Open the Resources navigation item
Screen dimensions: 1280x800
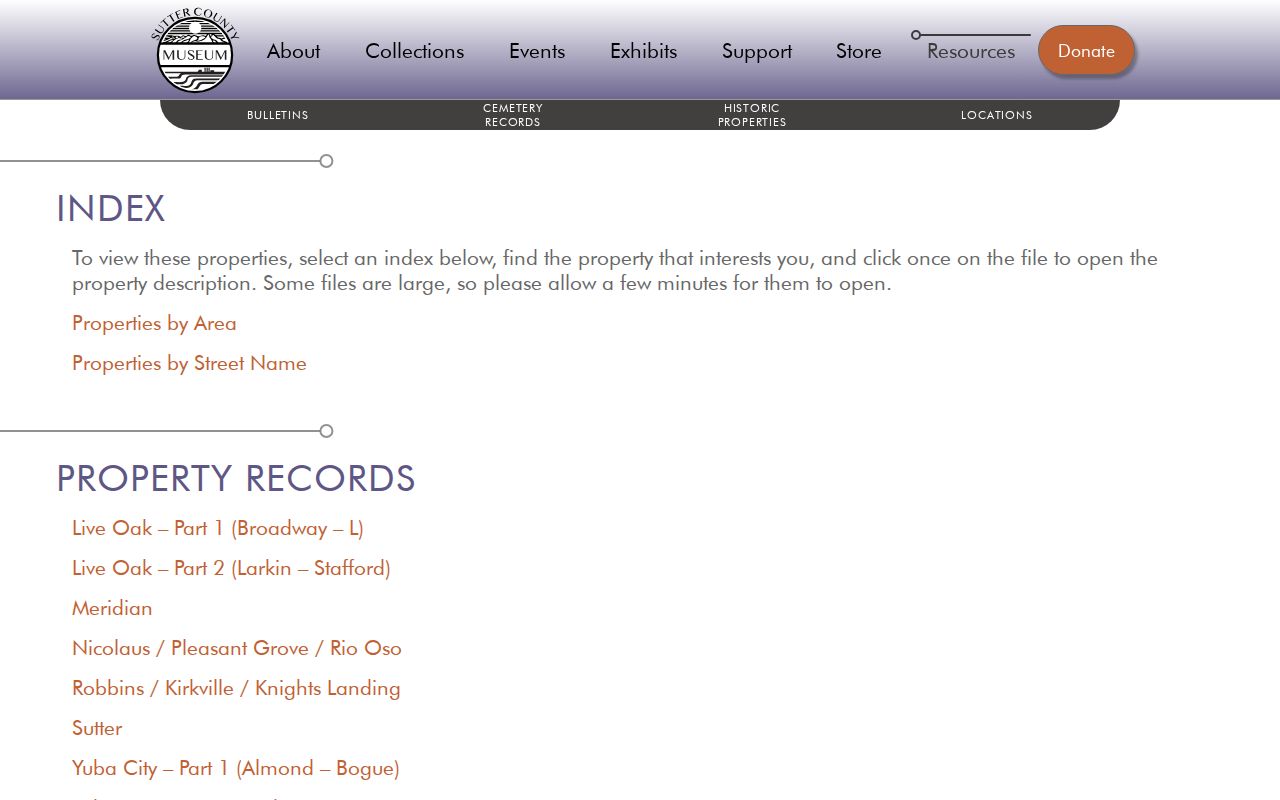tap(971, 51)
